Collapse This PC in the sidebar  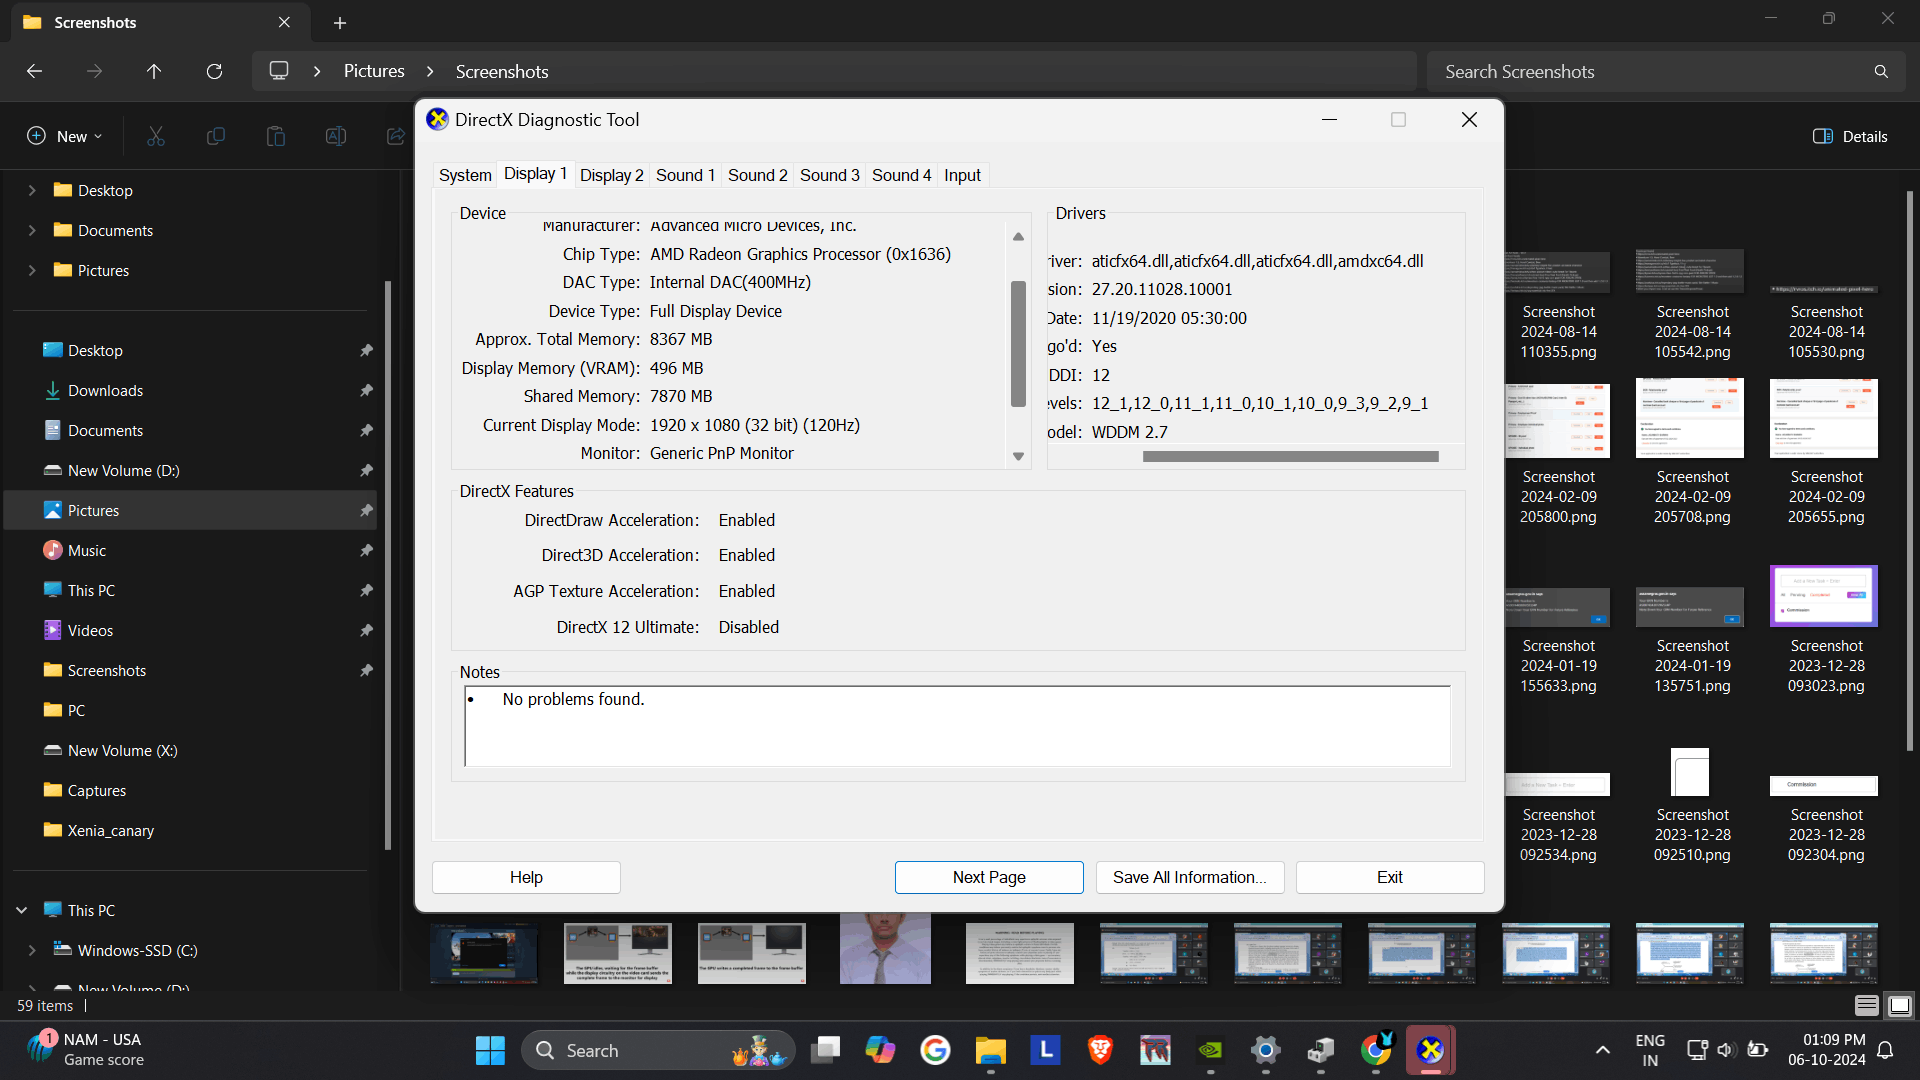21,910
